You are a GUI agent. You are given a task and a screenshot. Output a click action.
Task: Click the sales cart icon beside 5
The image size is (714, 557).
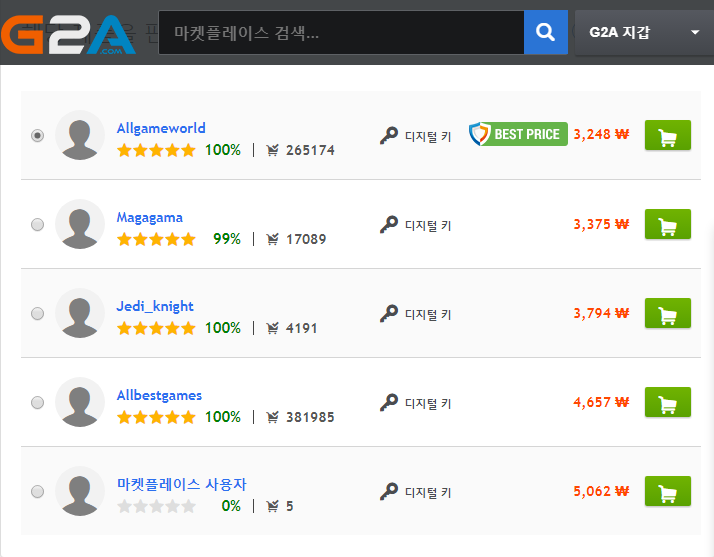[272, 506]
